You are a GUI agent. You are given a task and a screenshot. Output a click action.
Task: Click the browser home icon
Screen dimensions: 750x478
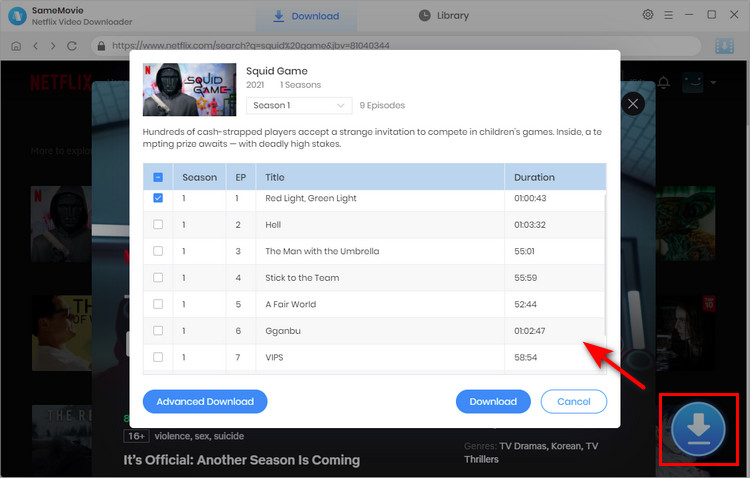pos(16,46)
